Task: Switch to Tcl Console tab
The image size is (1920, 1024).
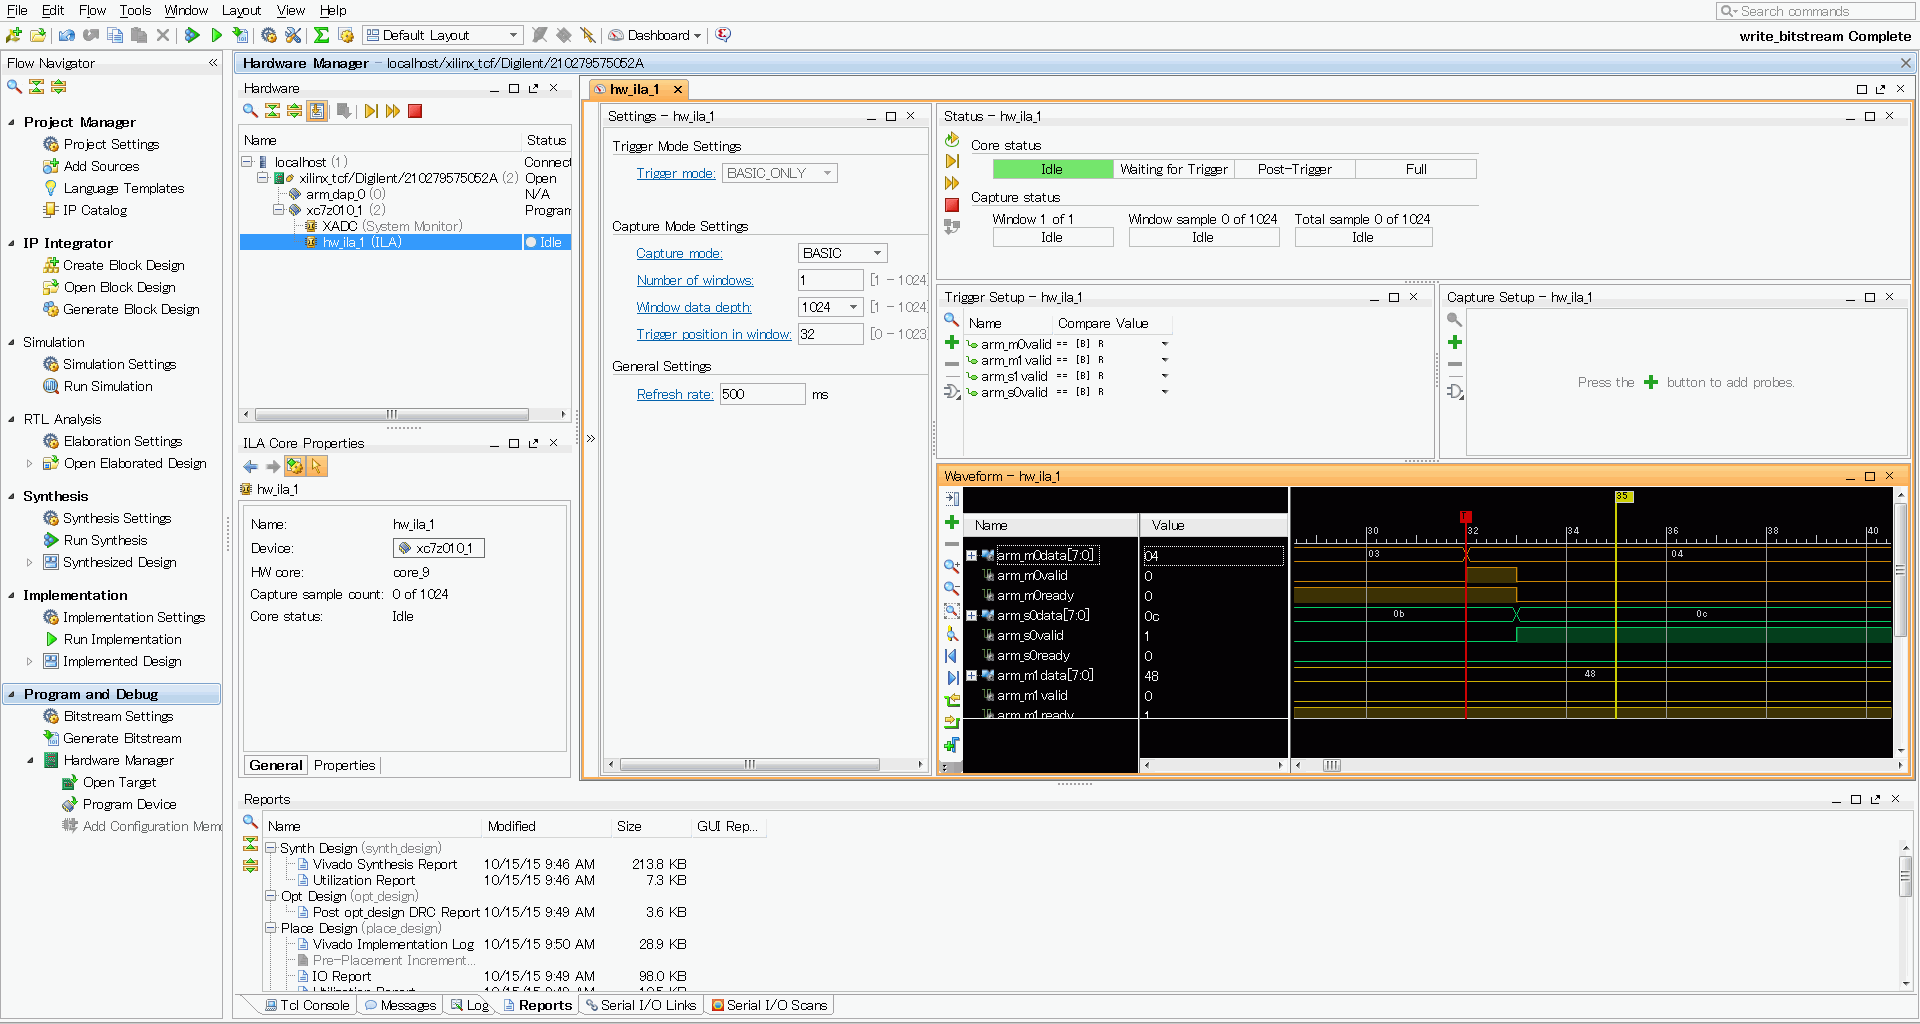Action: point(307,1005)
